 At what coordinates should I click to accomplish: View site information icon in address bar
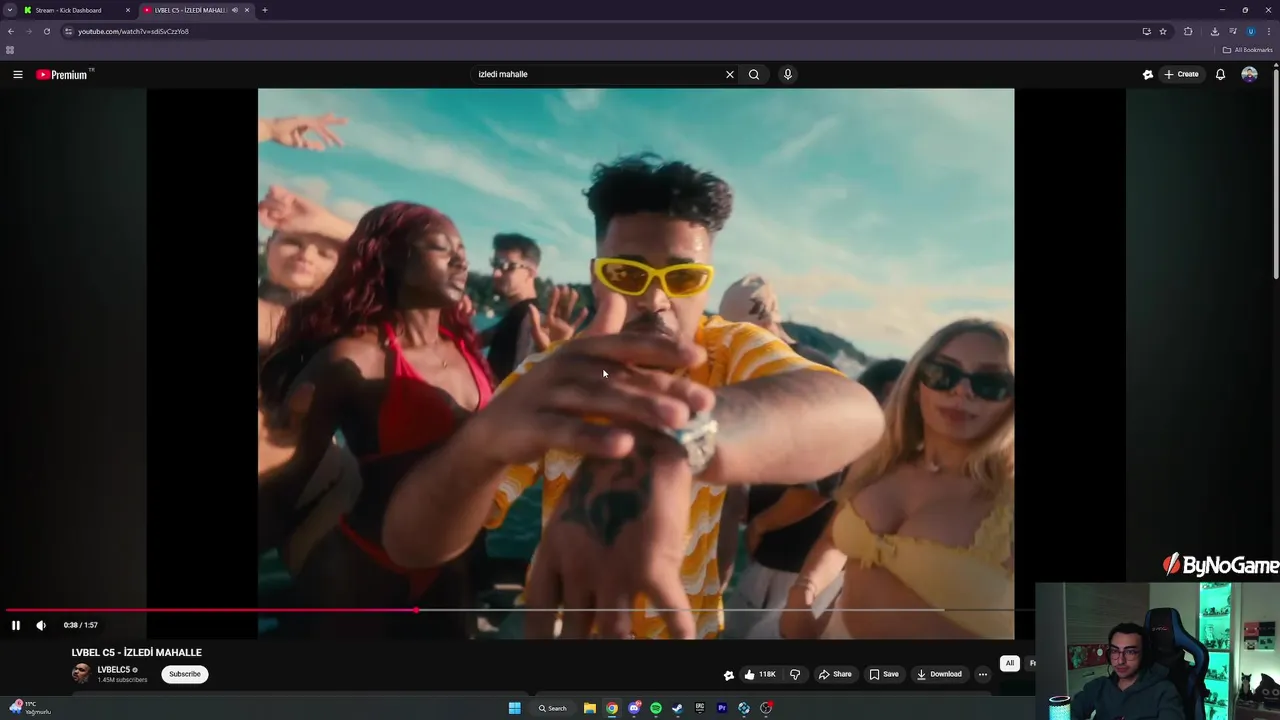click(x=68, y=31)
